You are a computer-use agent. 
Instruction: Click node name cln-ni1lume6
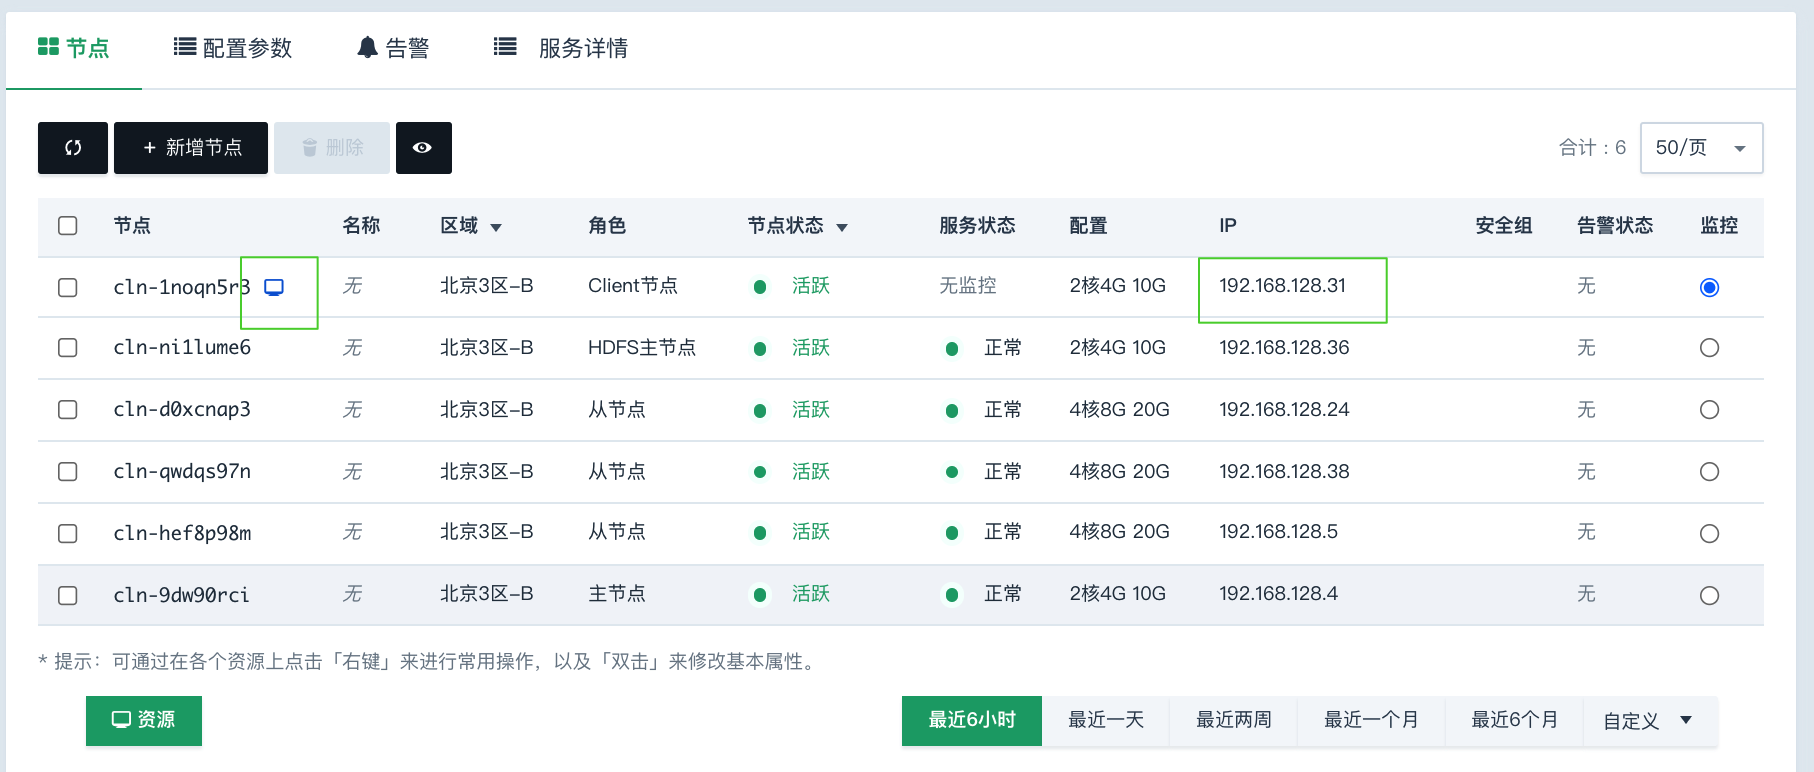[182, 348]
